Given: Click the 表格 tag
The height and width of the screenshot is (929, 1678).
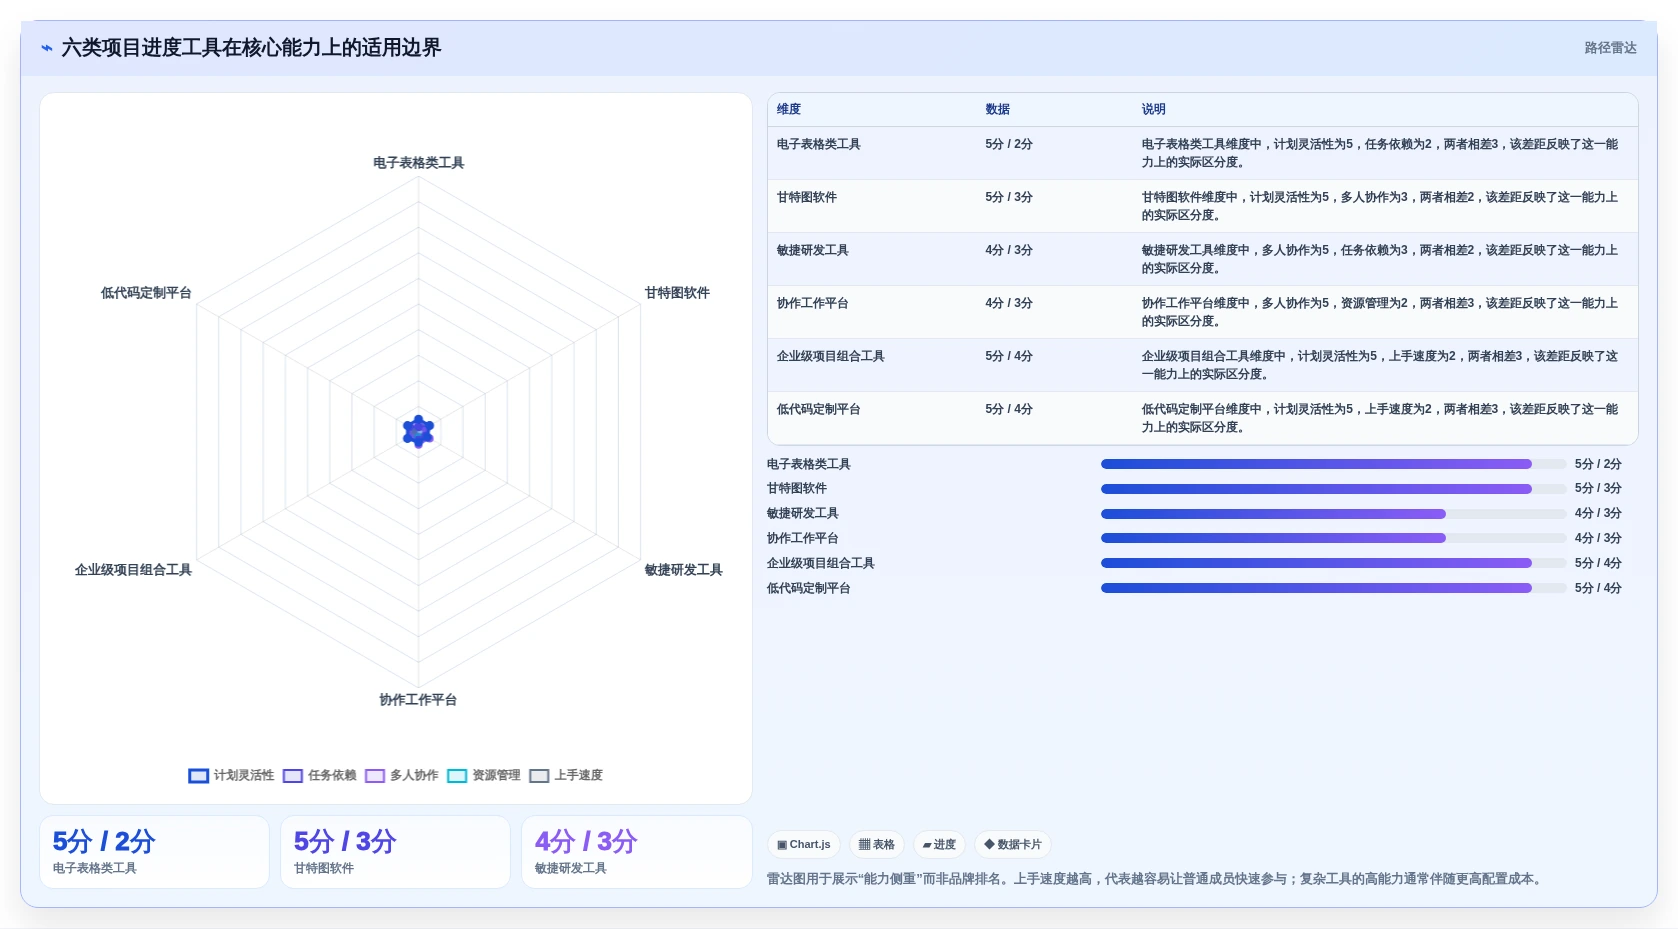Looking at the screenshot, I should 877,844.
